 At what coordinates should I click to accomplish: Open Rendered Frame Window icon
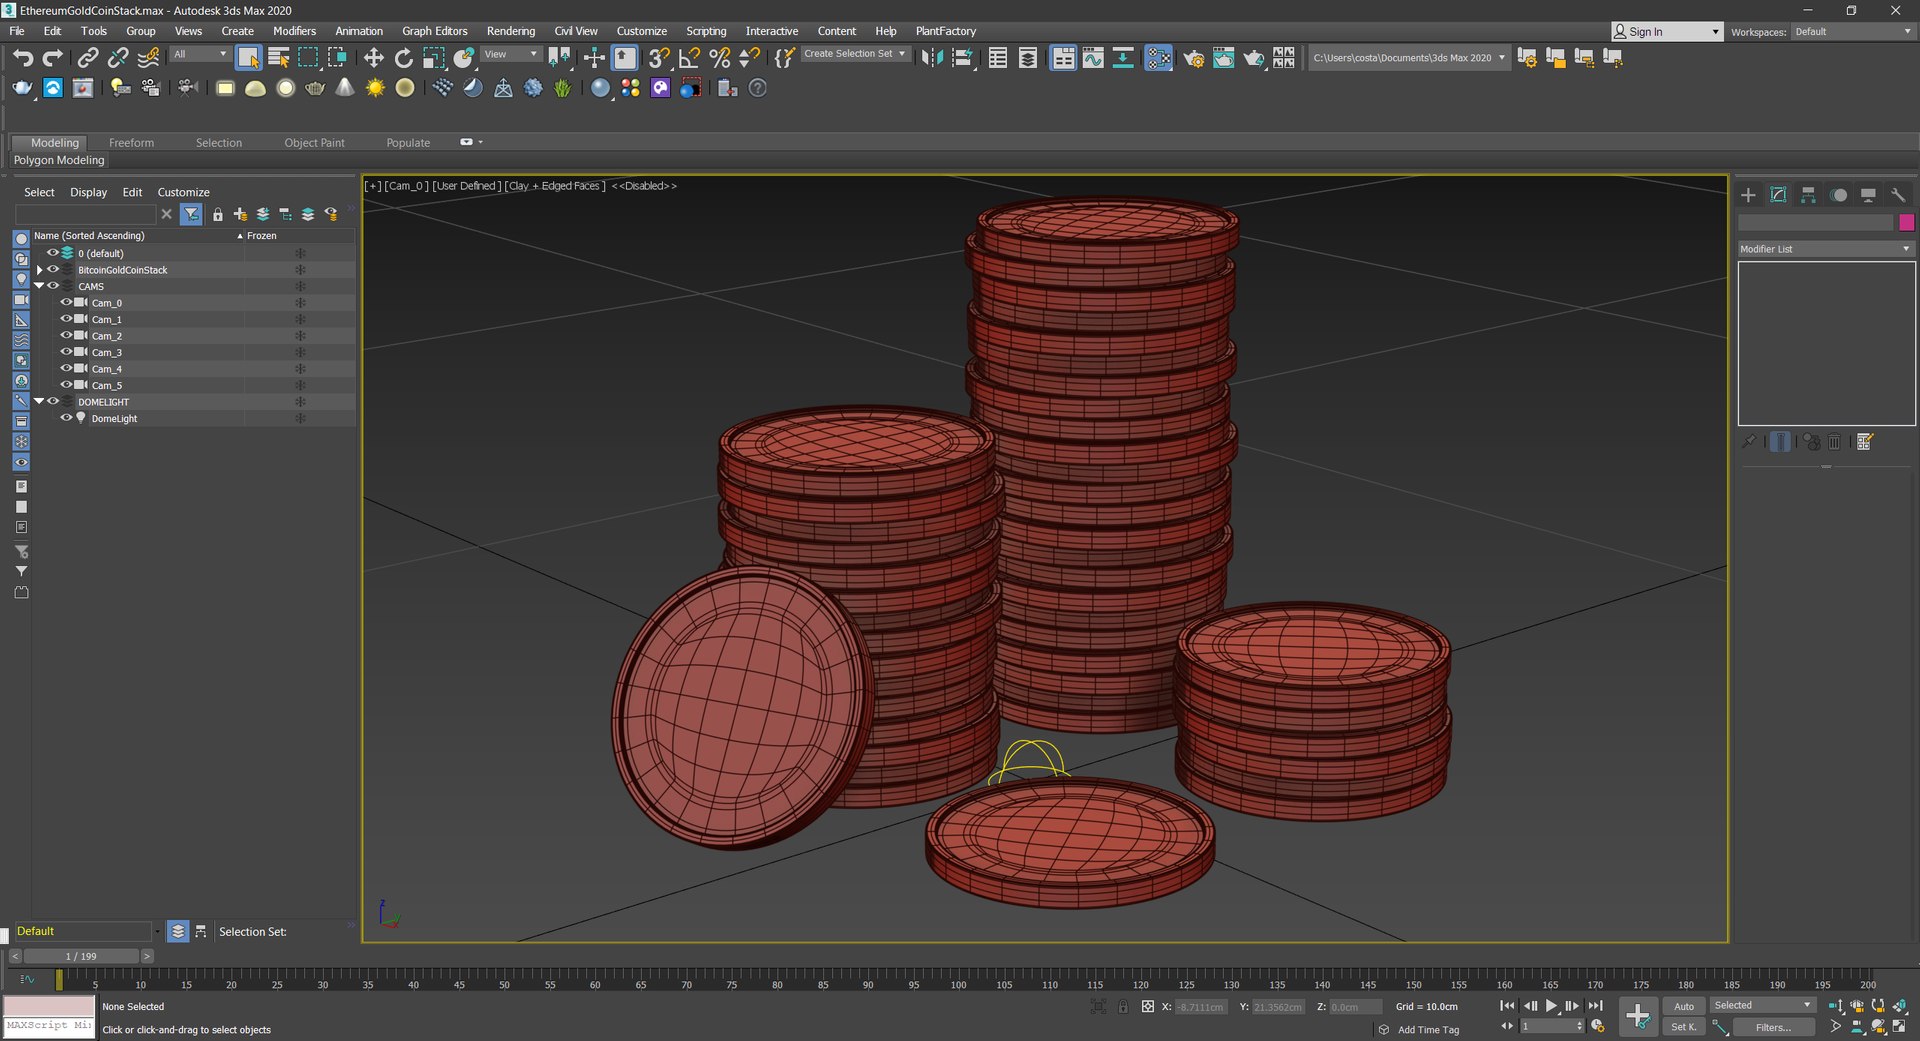tap(1223, 58)
